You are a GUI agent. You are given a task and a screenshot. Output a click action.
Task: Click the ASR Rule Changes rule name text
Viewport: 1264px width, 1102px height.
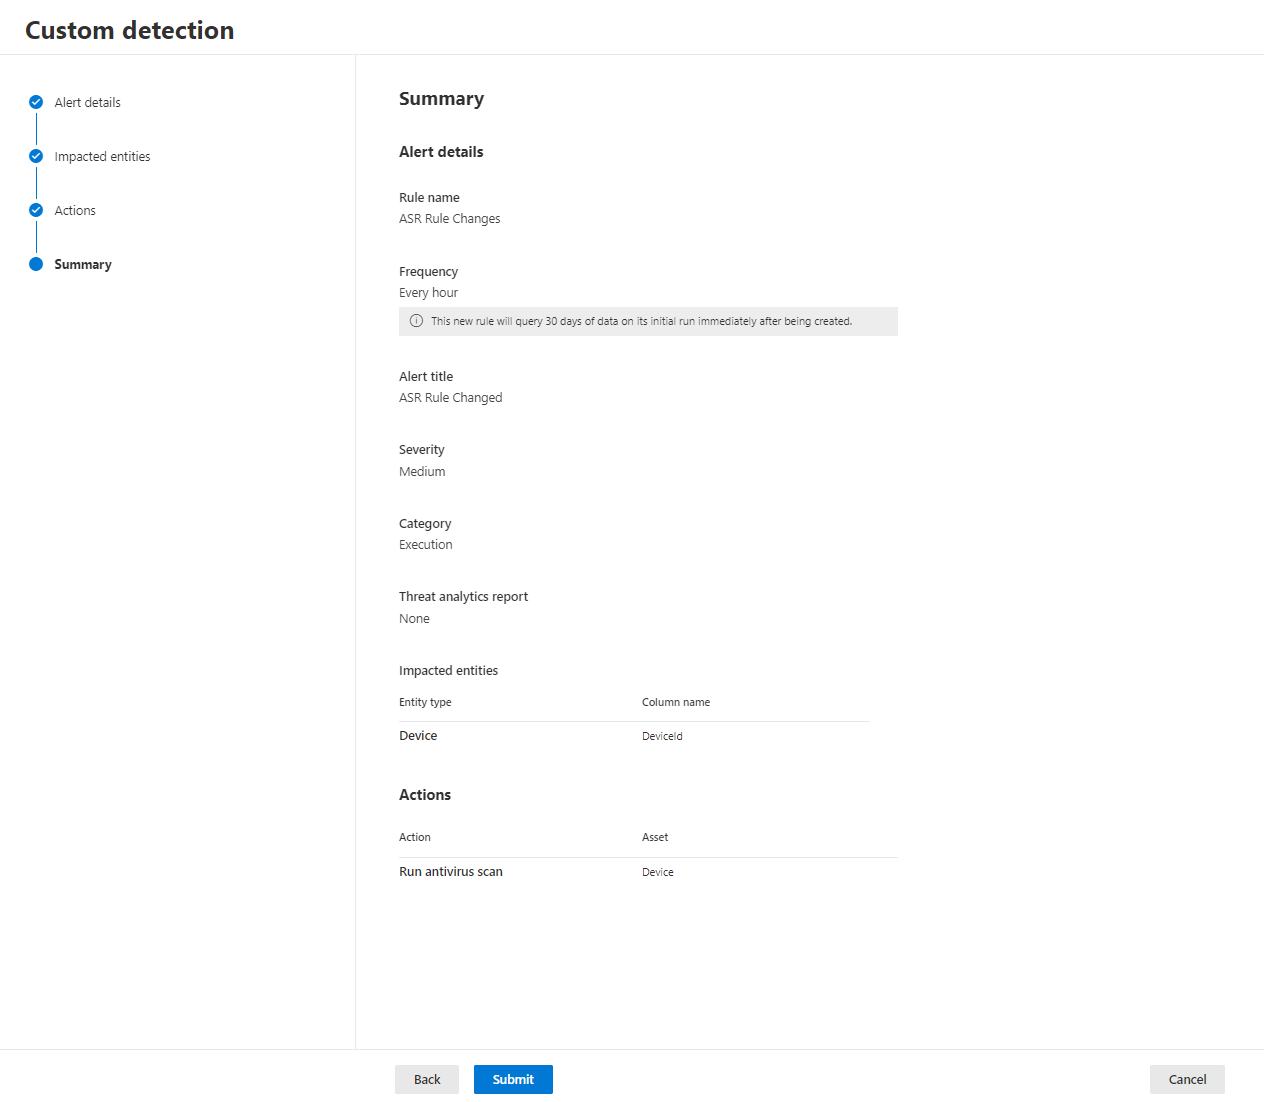(449, 218)
